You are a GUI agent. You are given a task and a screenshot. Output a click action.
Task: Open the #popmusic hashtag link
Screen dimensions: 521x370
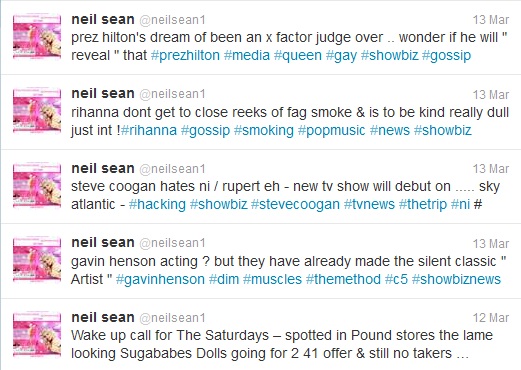click(x=332, y=130)
